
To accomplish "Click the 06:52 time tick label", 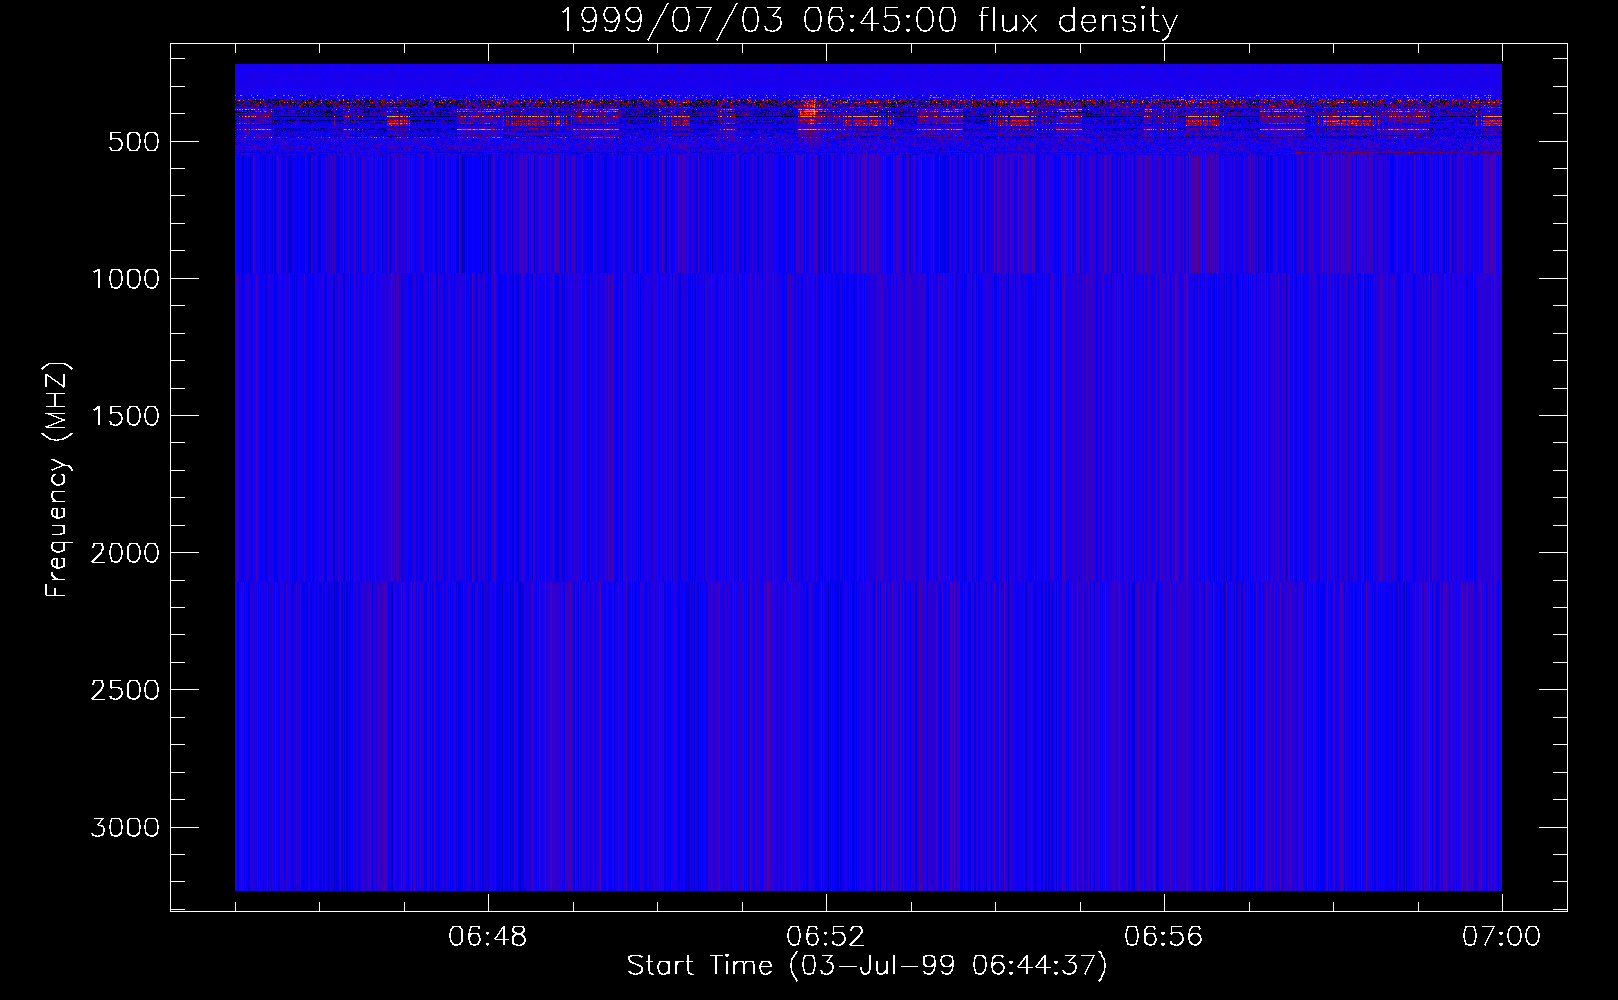I will pos(826,937).
